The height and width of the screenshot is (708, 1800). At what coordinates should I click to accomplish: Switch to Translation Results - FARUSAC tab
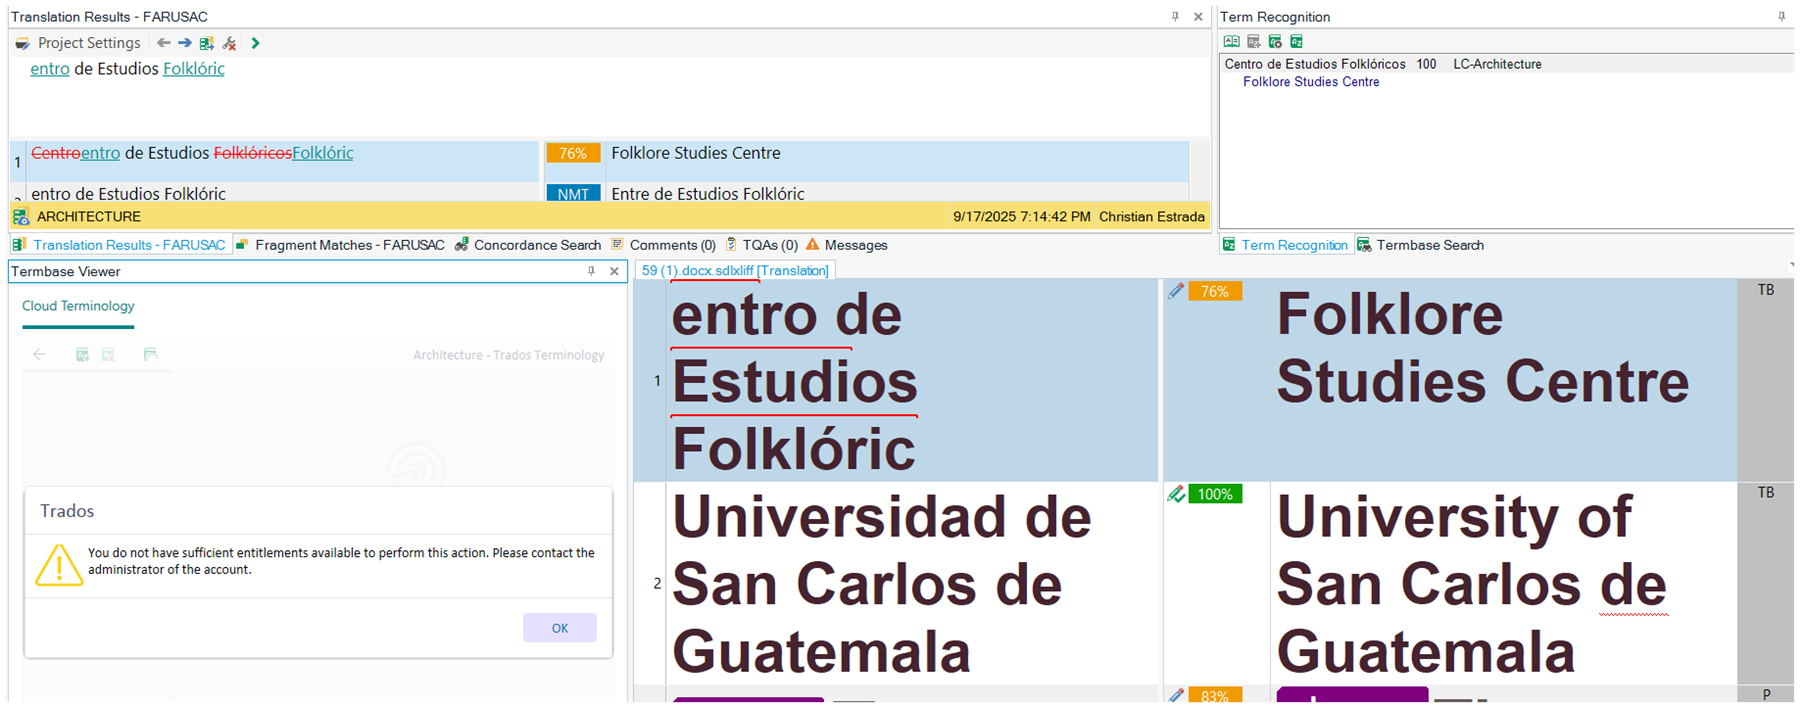pos(120,245)
